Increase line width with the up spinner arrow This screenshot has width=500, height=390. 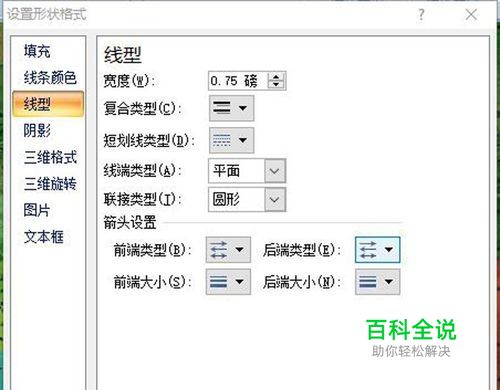[x=276, y=77]
